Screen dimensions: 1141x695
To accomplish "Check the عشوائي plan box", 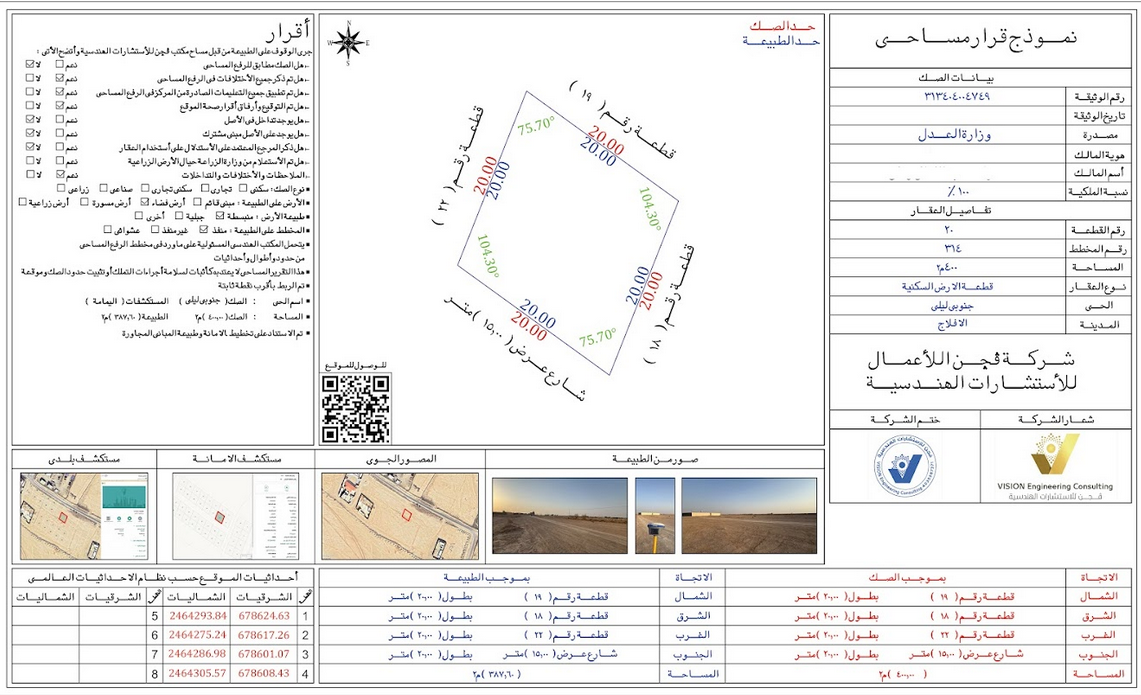I will pos(107,229).
